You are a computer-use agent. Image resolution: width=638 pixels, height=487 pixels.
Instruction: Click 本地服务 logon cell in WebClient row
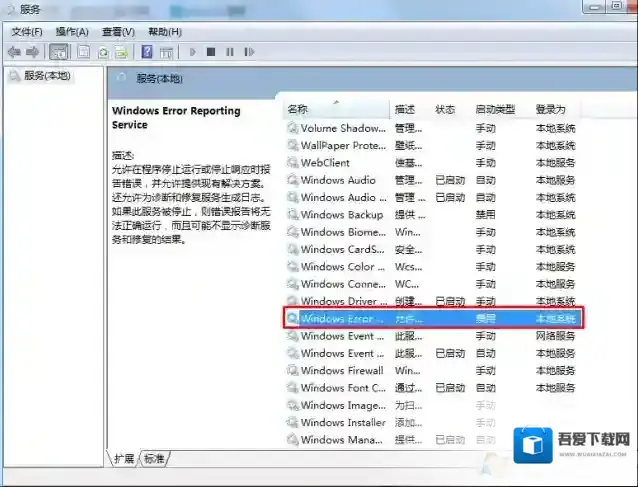(x=555, y=163)
